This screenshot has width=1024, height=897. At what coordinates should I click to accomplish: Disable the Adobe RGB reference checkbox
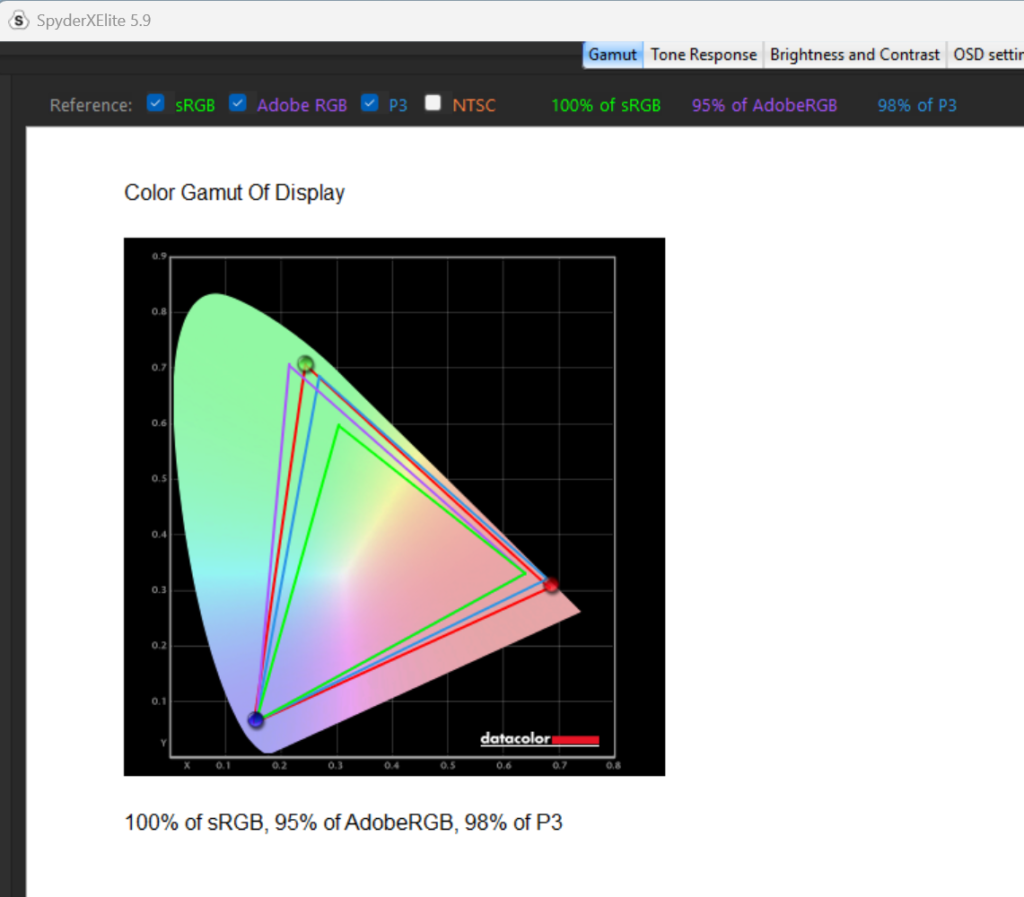pyautogui.click(x=238, y=103)
